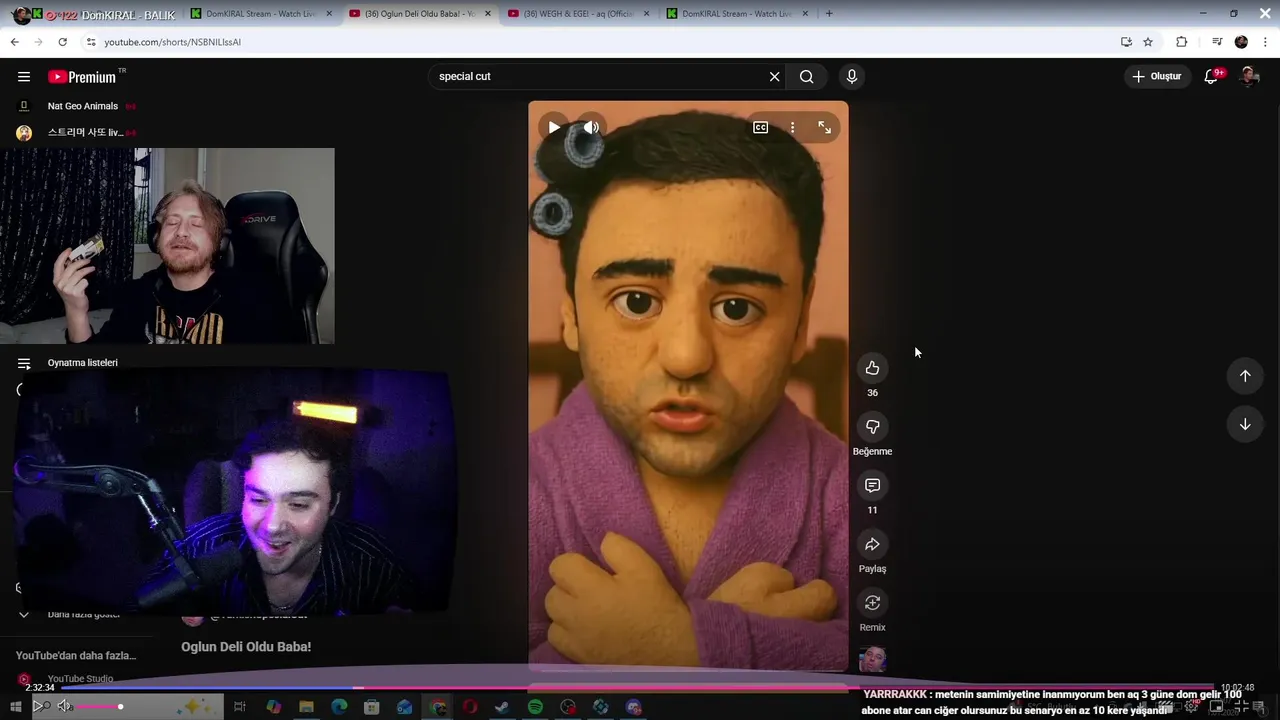
Task: Open the Chrome profile avatar
Action: pos(1241,42)
